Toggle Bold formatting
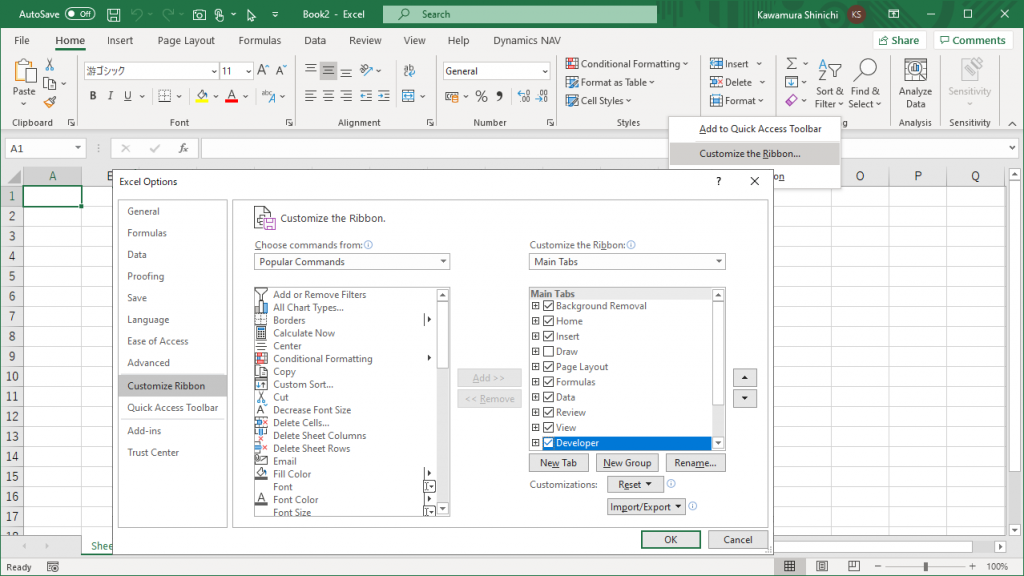1024x576 pixels. point(93,96)
